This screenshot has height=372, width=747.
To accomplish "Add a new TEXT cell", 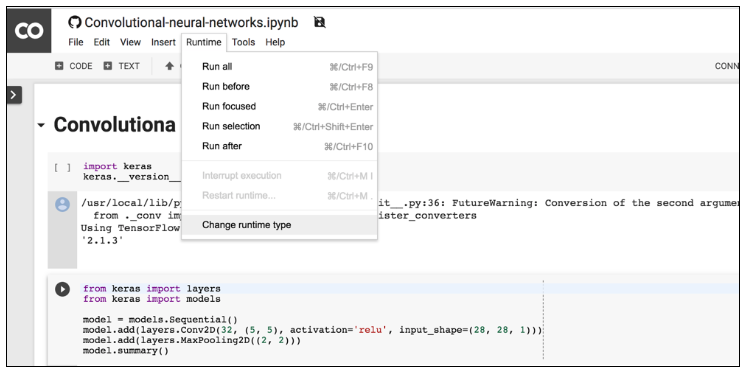I will pos(121,66).
